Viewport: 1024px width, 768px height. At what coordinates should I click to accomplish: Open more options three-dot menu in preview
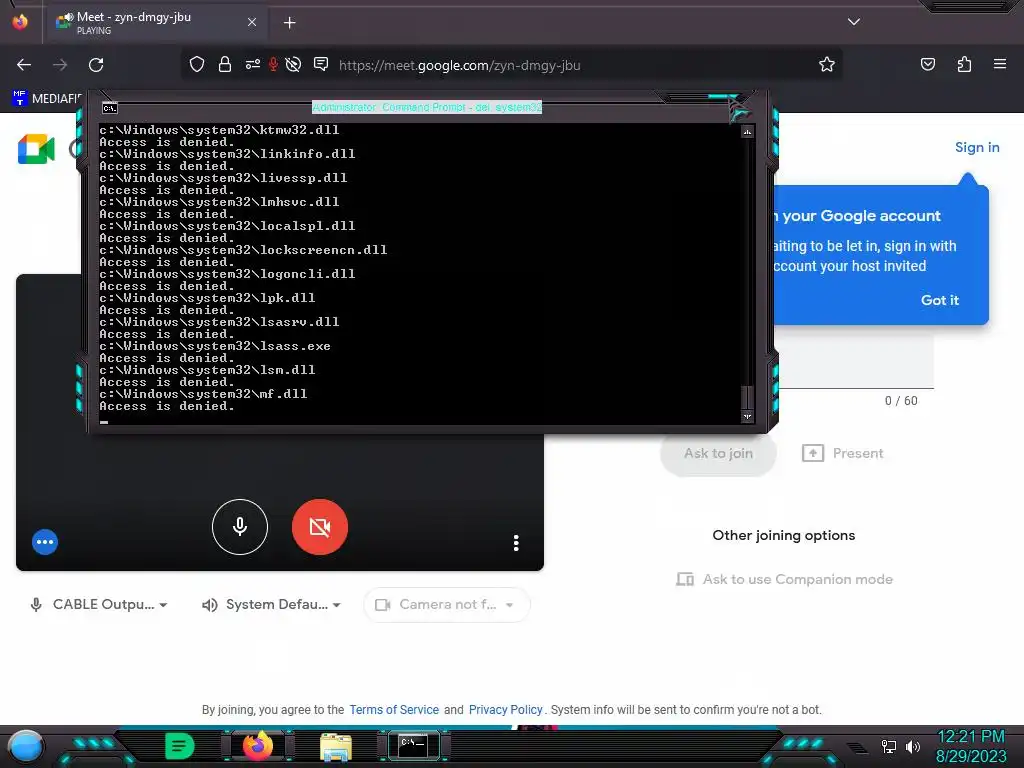tap(516, 543)
